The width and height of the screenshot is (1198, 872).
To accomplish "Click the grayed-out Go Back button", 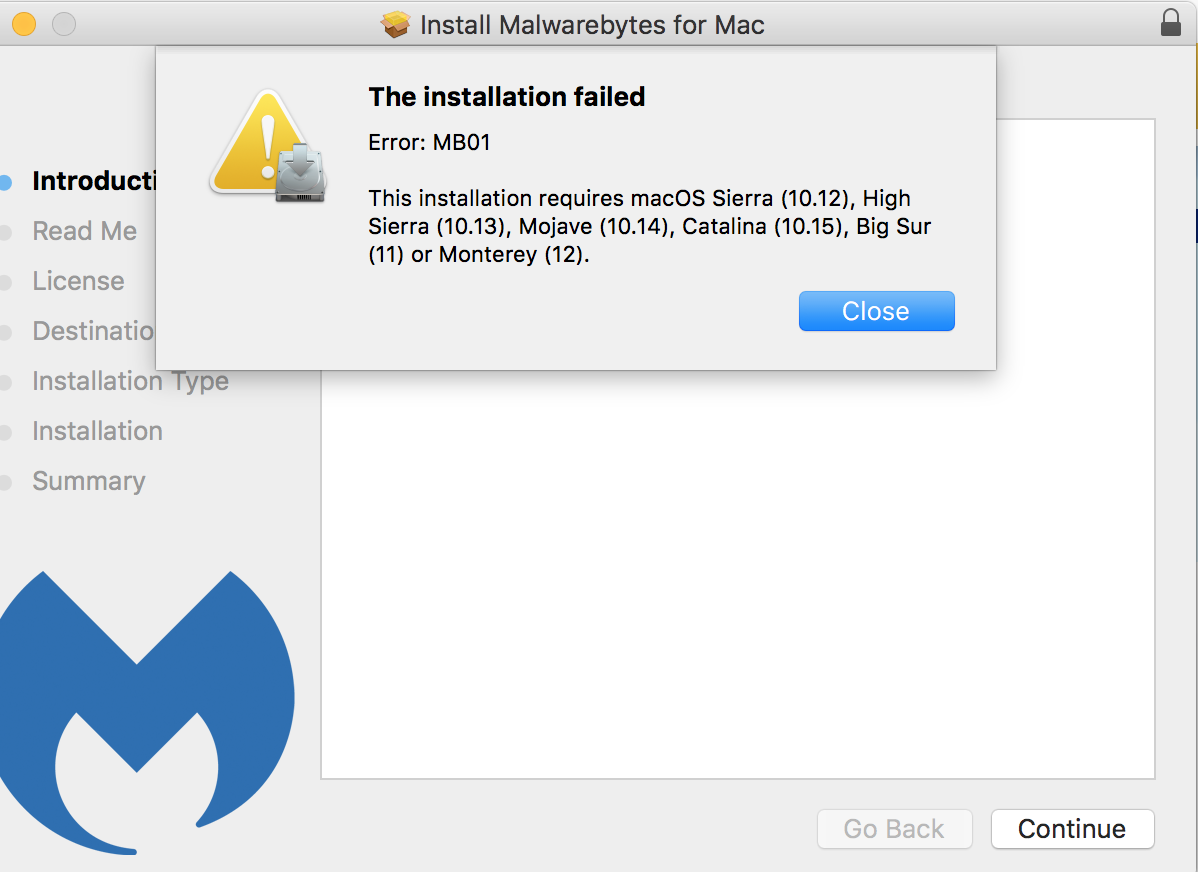I will (894, 829).
